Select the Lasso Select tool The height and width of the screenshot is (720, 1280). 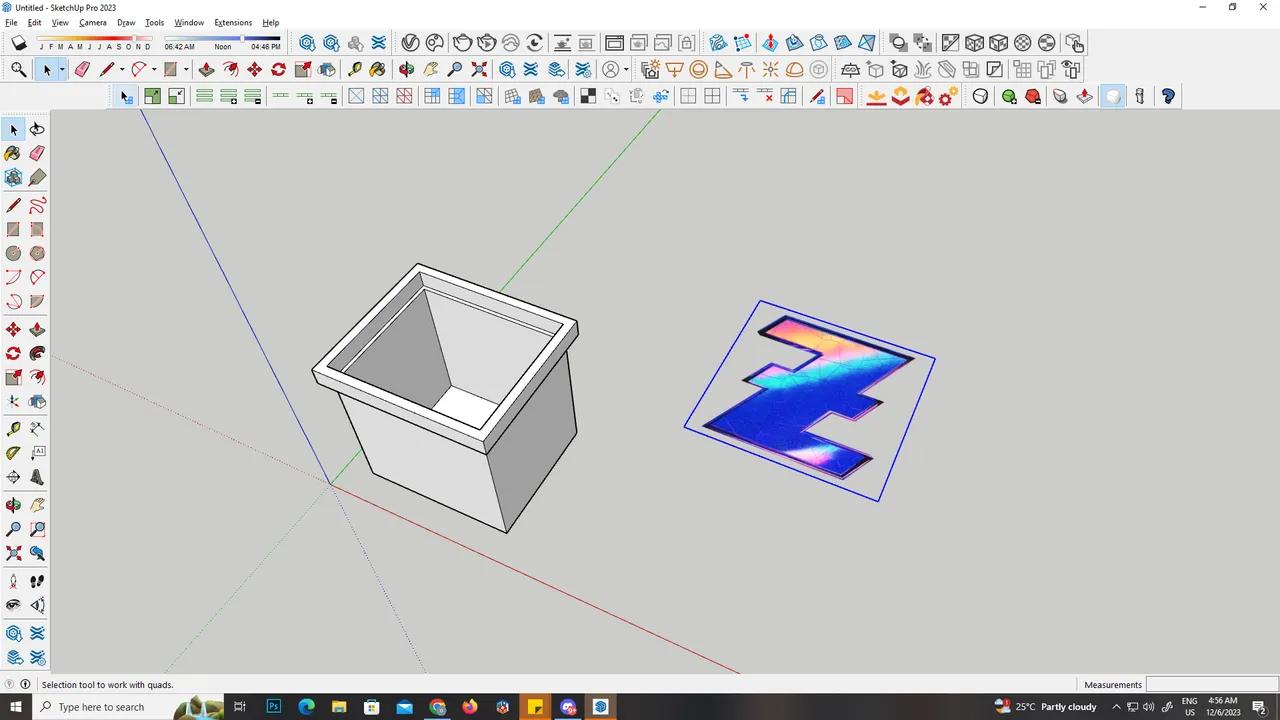pos(37,130)
